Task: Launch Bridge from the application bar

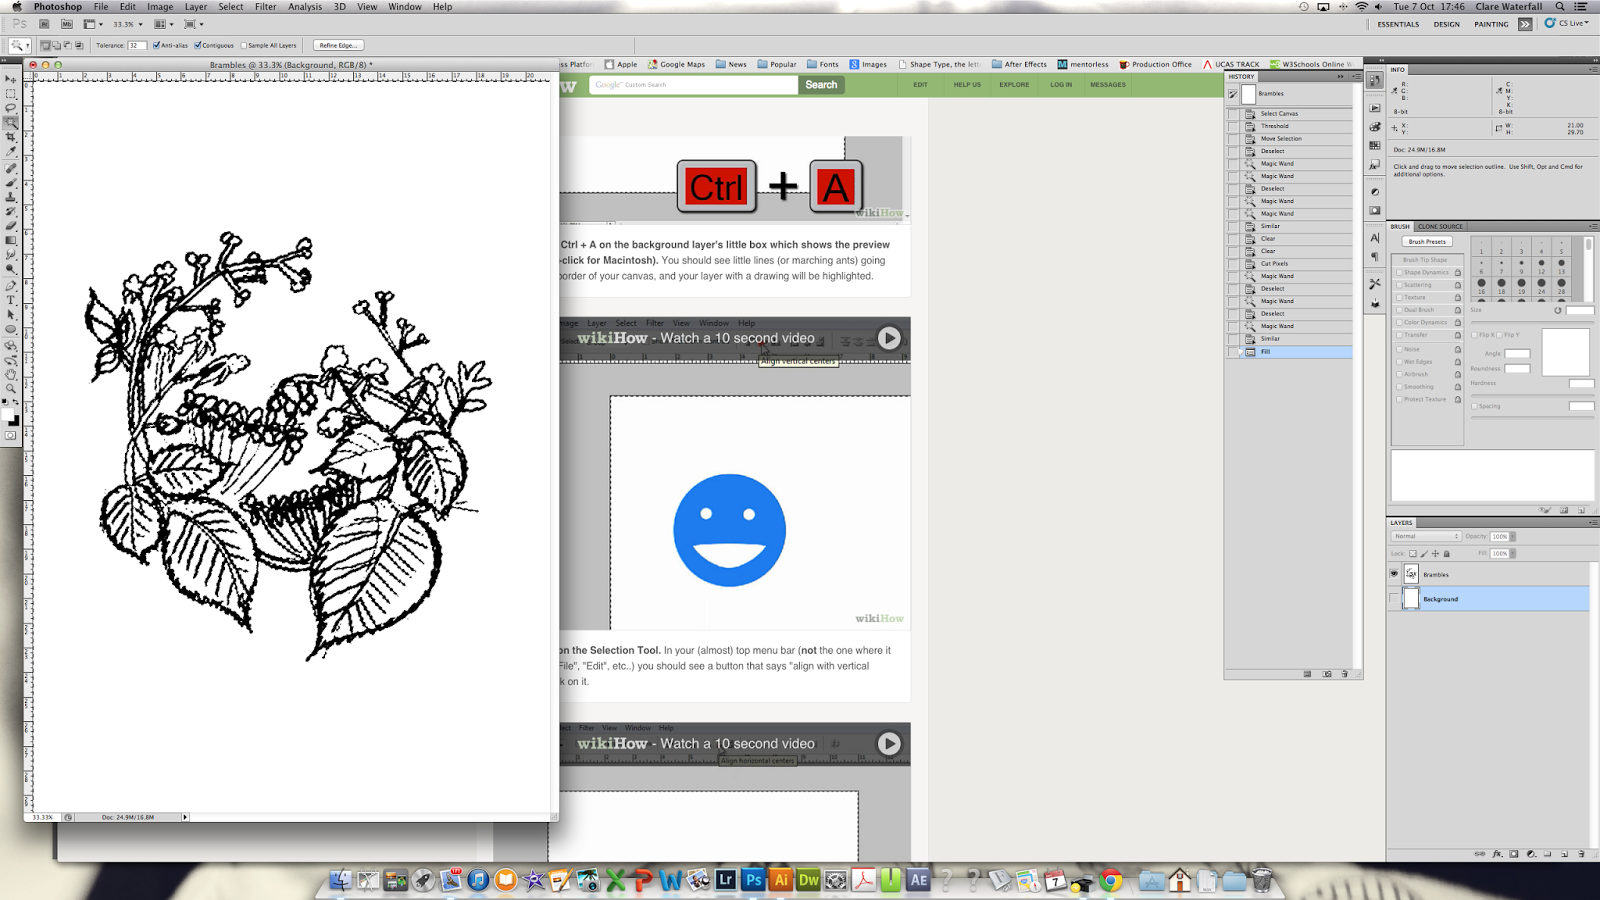Action: point(44,24)
